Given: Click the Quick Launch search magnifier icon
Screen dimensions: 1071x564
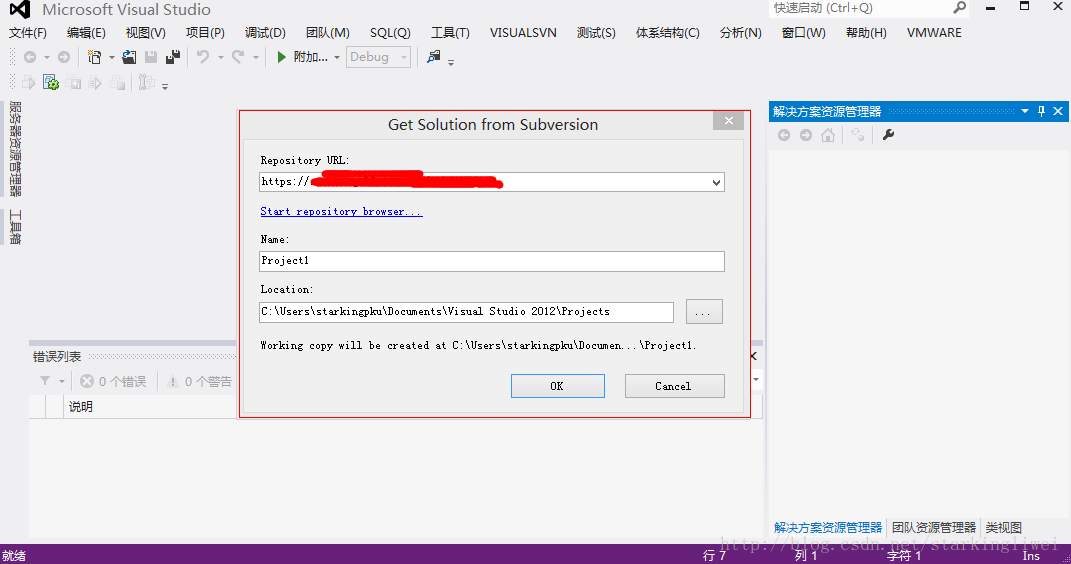Looking at the screenshot, I should [x=960, y=8].
